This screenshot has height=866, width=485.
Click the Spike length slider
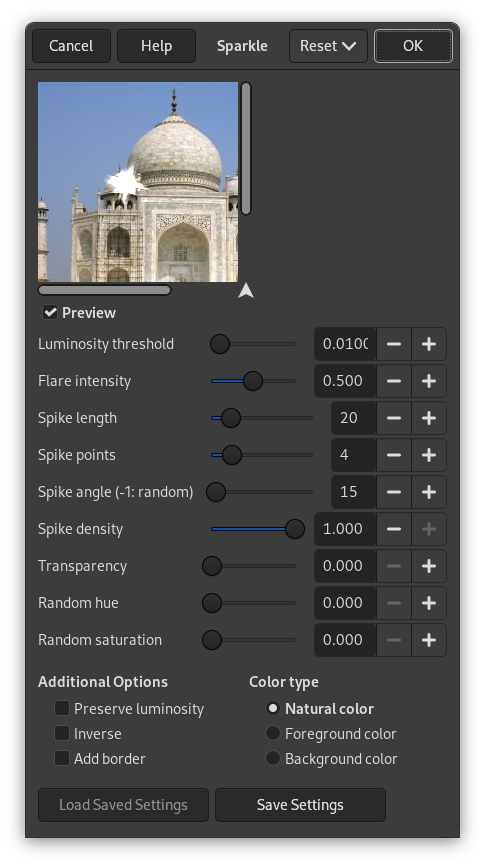(262, 418)
